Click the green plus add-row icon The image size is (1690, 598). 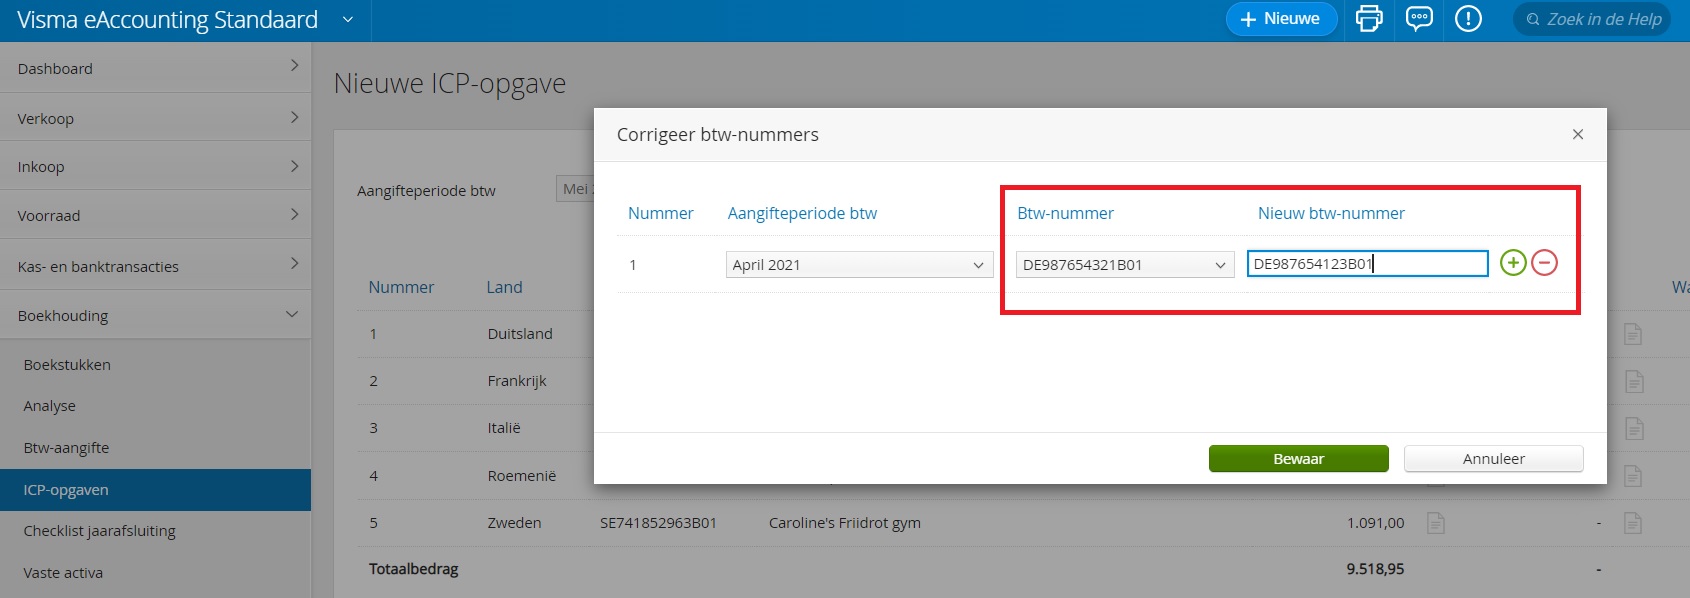1513,263
